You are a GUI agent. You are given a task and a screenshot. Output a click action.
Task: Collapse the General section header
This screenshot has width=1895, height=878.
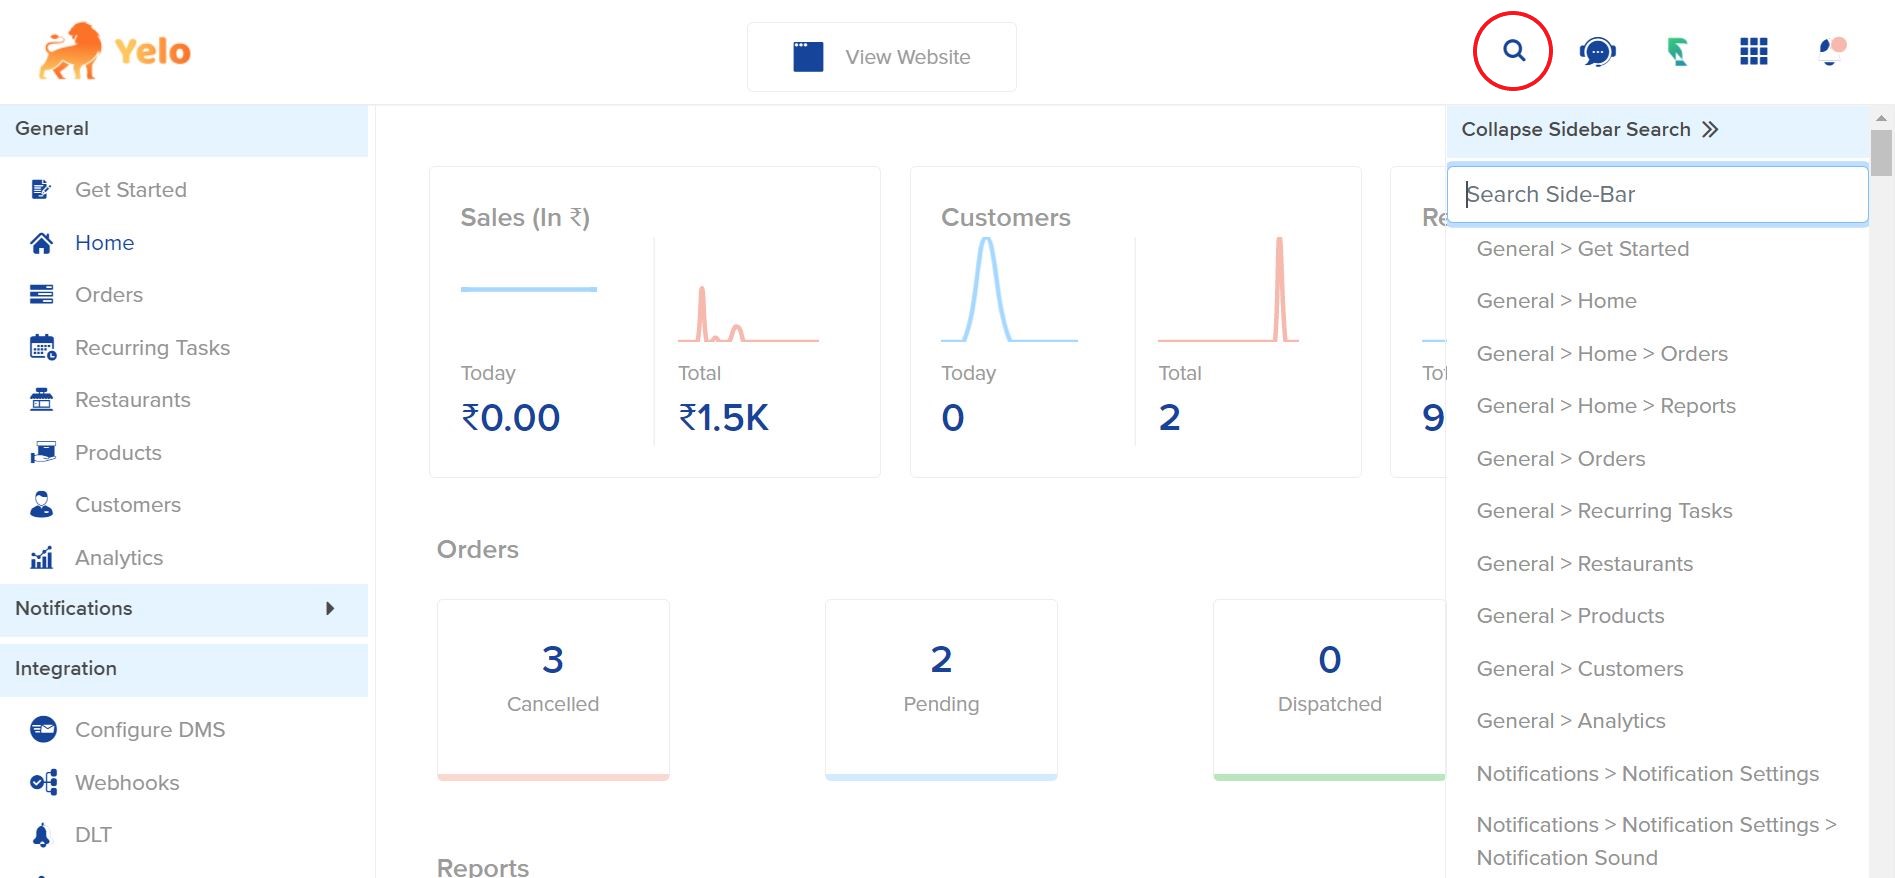(184, 129)
